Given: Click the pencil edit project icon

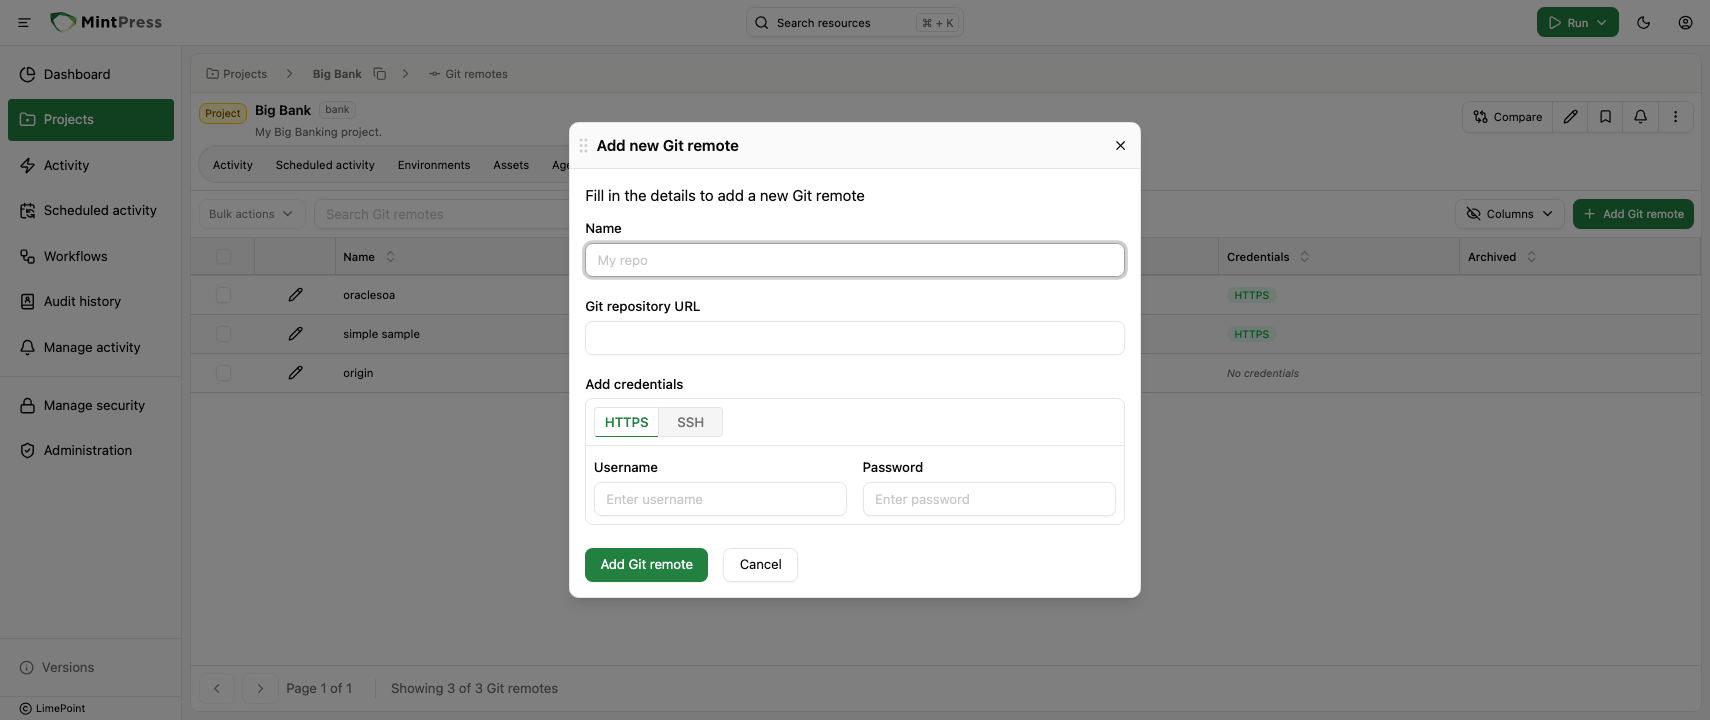Looking at the screenshot, I should point(1570,117).
